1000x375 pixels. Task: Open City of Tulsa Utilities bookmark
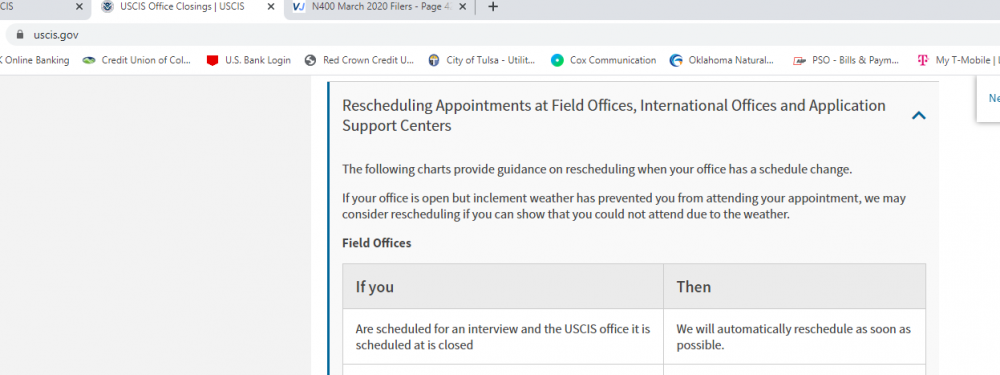pos(482,61)
